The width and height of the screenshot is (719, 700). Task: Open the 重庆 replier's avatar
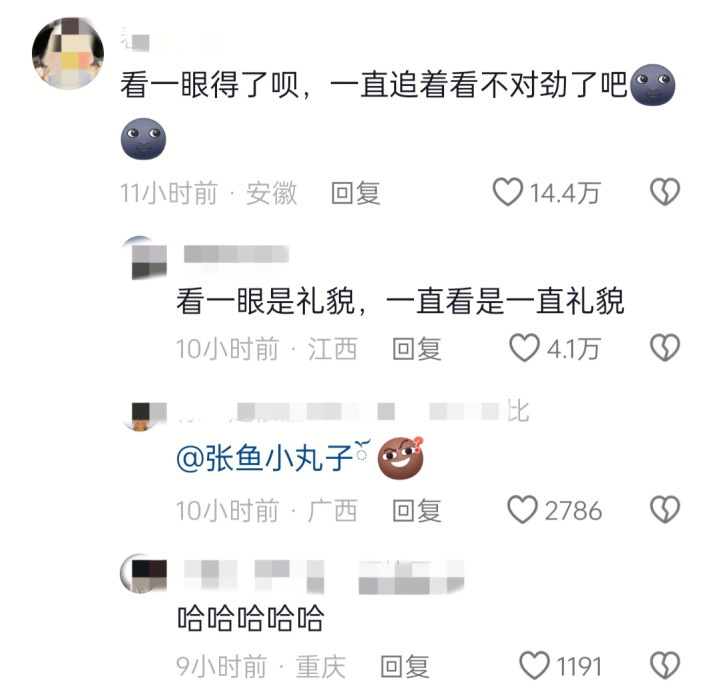tap(143, 573)
